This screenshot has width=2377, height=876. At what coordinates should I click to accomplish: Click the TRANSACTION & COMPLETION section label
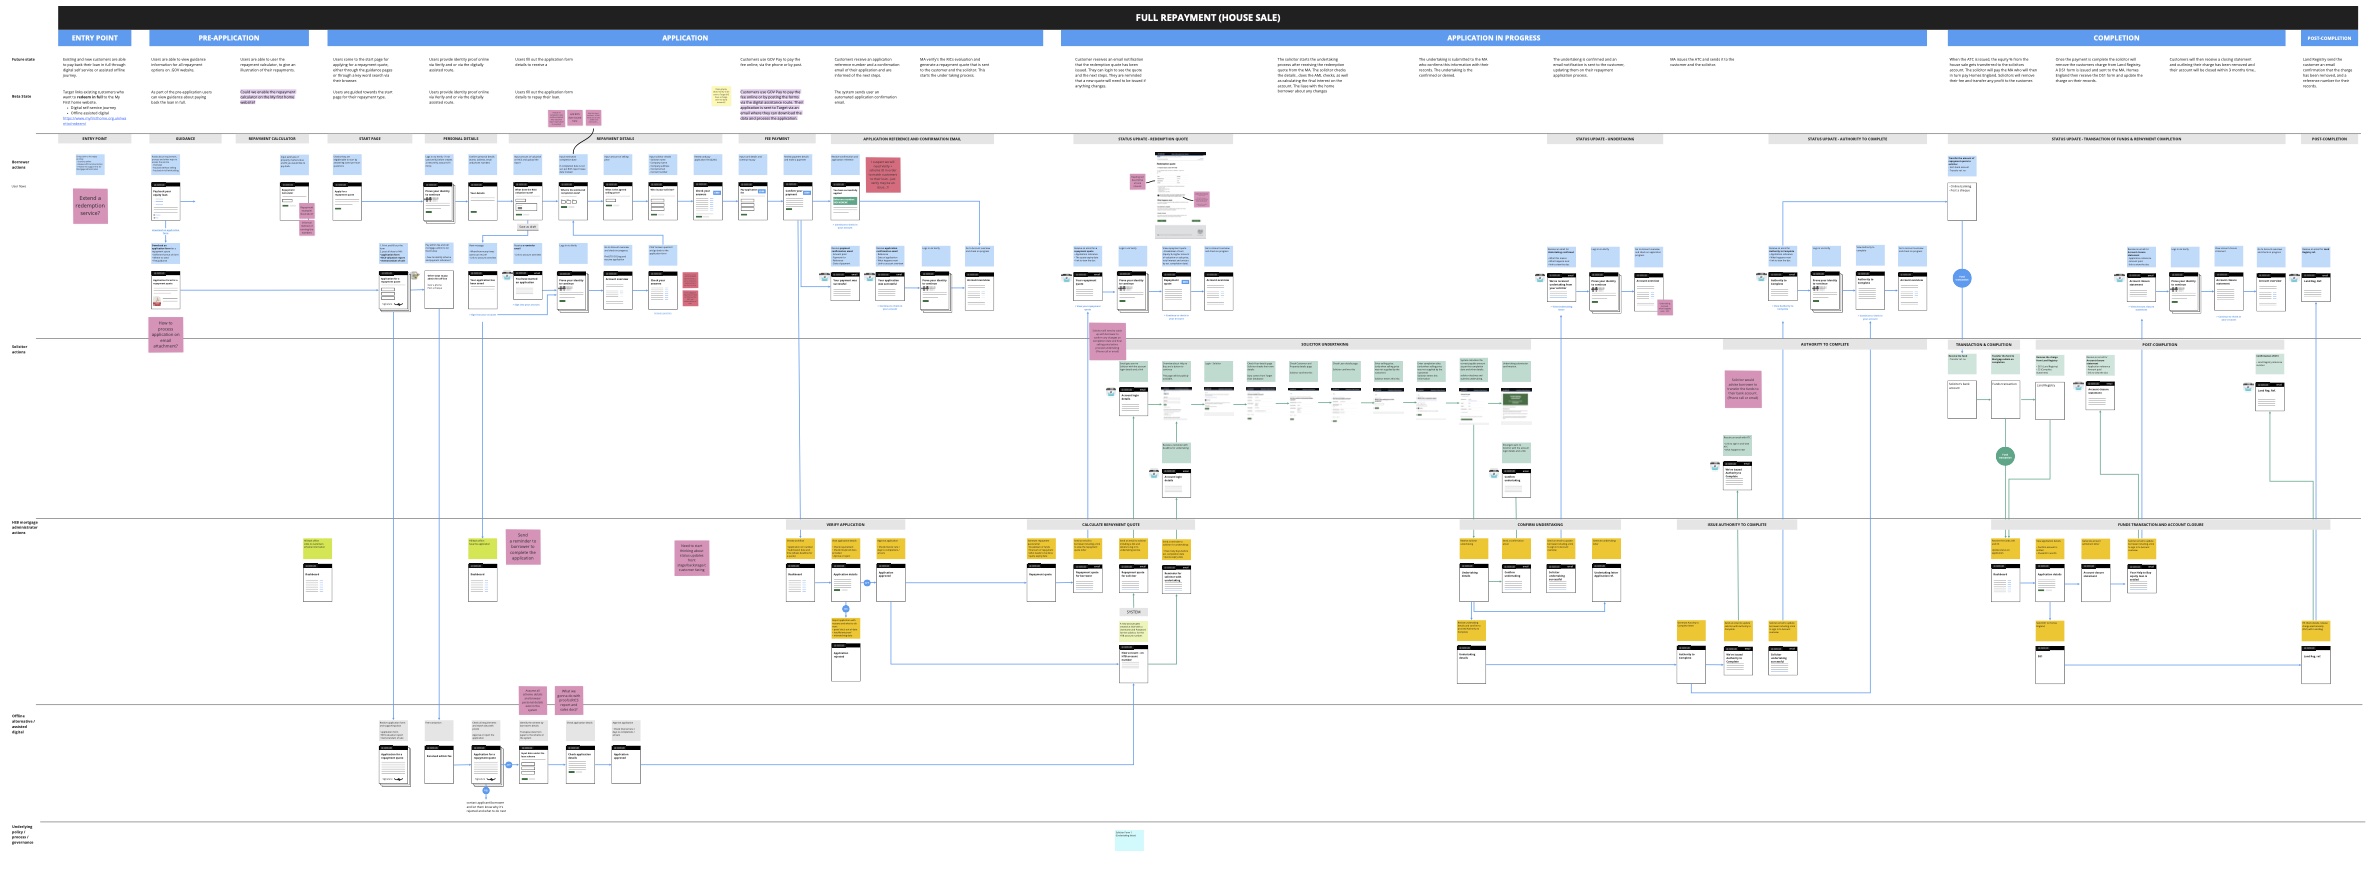click(x=1983, y=344)
